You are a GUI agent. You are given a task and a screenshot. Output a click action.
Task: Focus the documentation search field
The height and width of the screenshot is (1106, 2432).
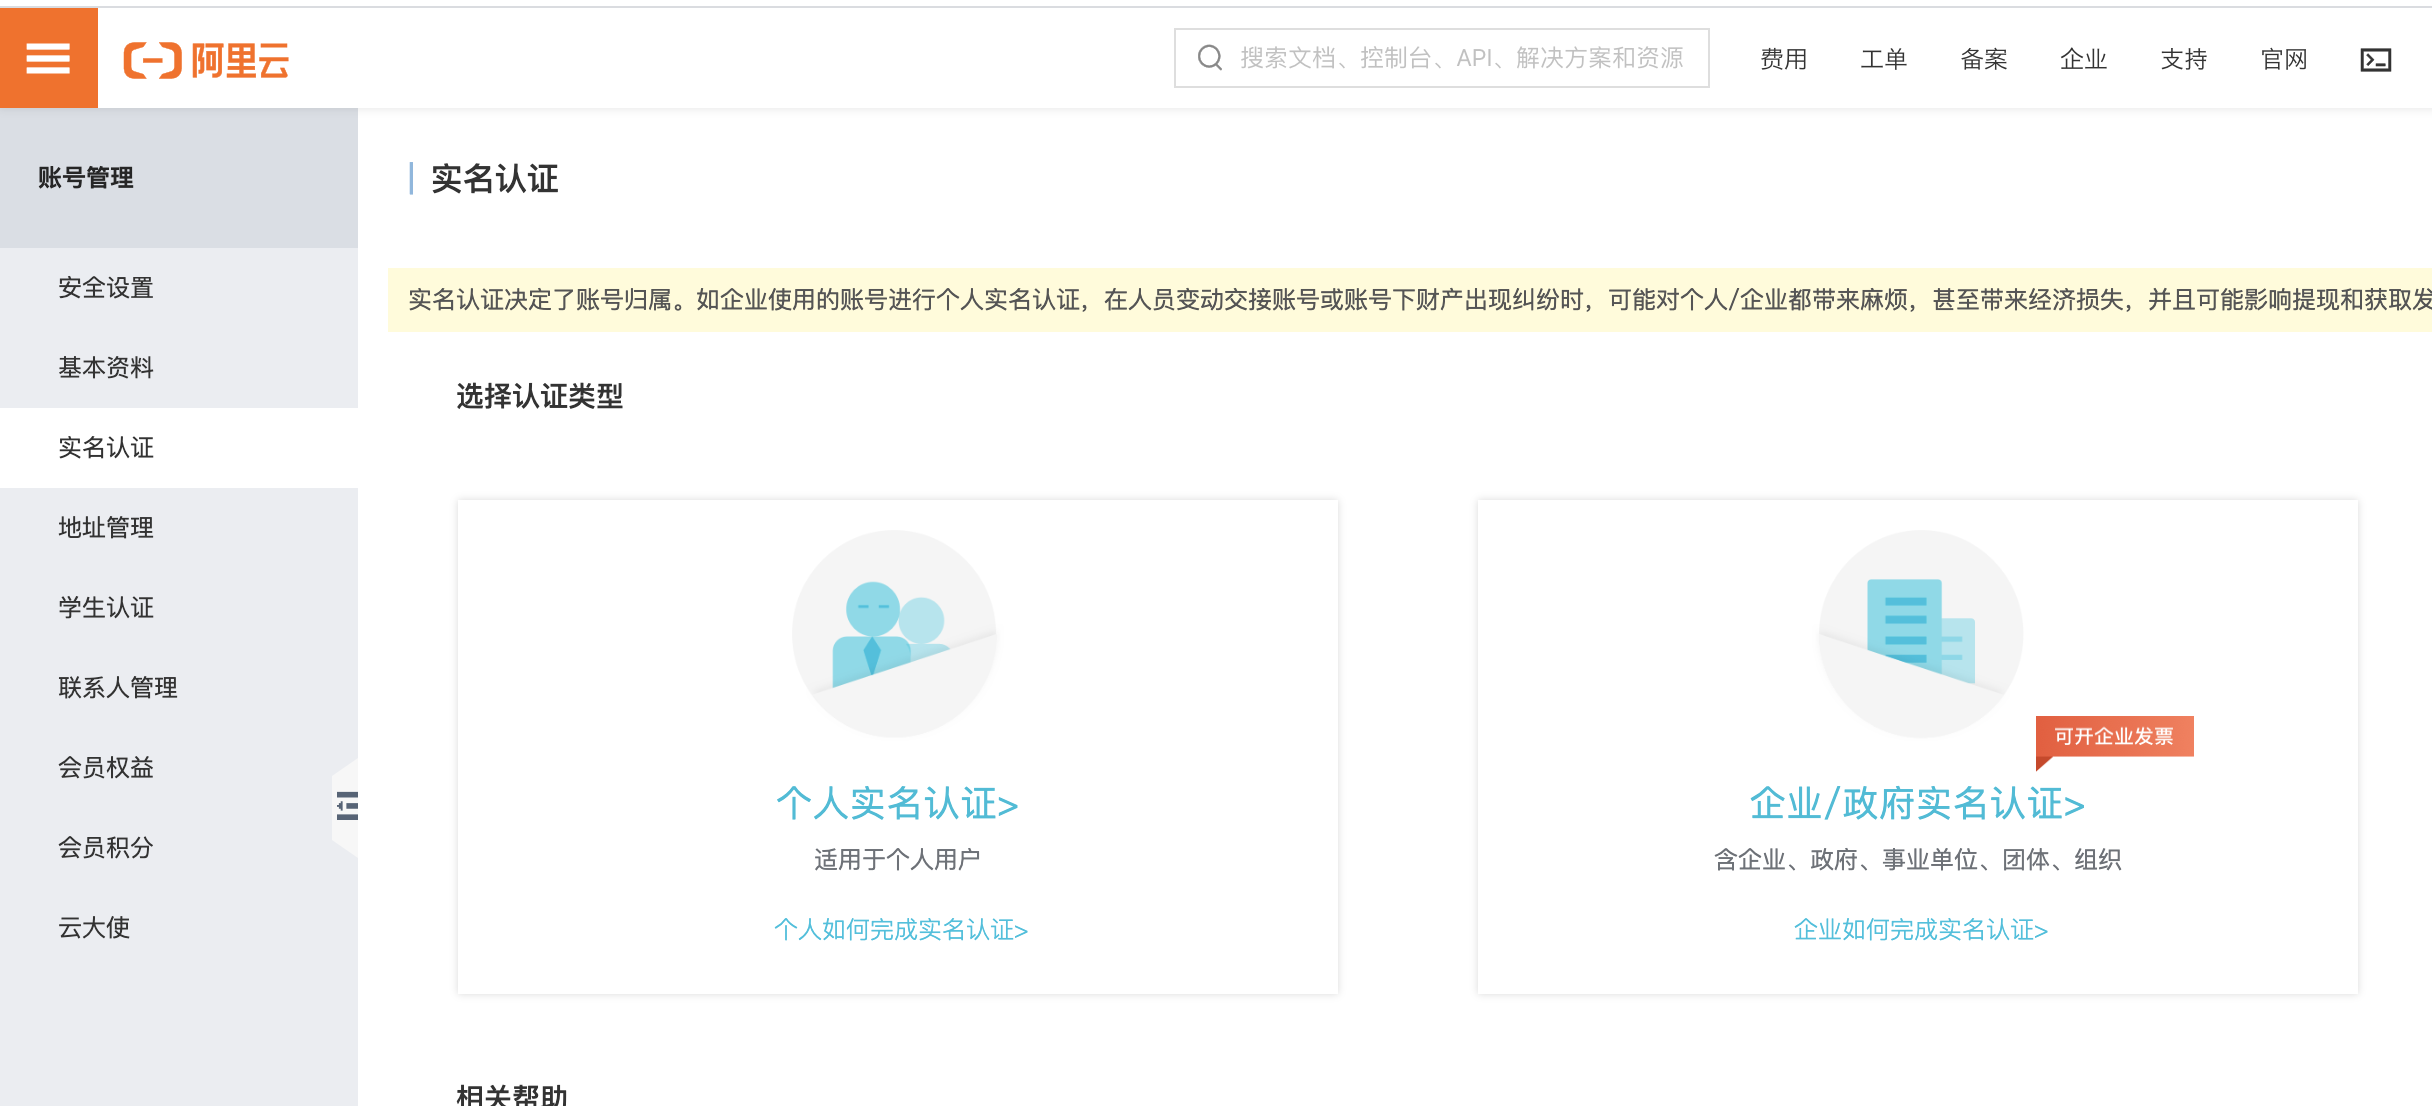[1460, 58]
